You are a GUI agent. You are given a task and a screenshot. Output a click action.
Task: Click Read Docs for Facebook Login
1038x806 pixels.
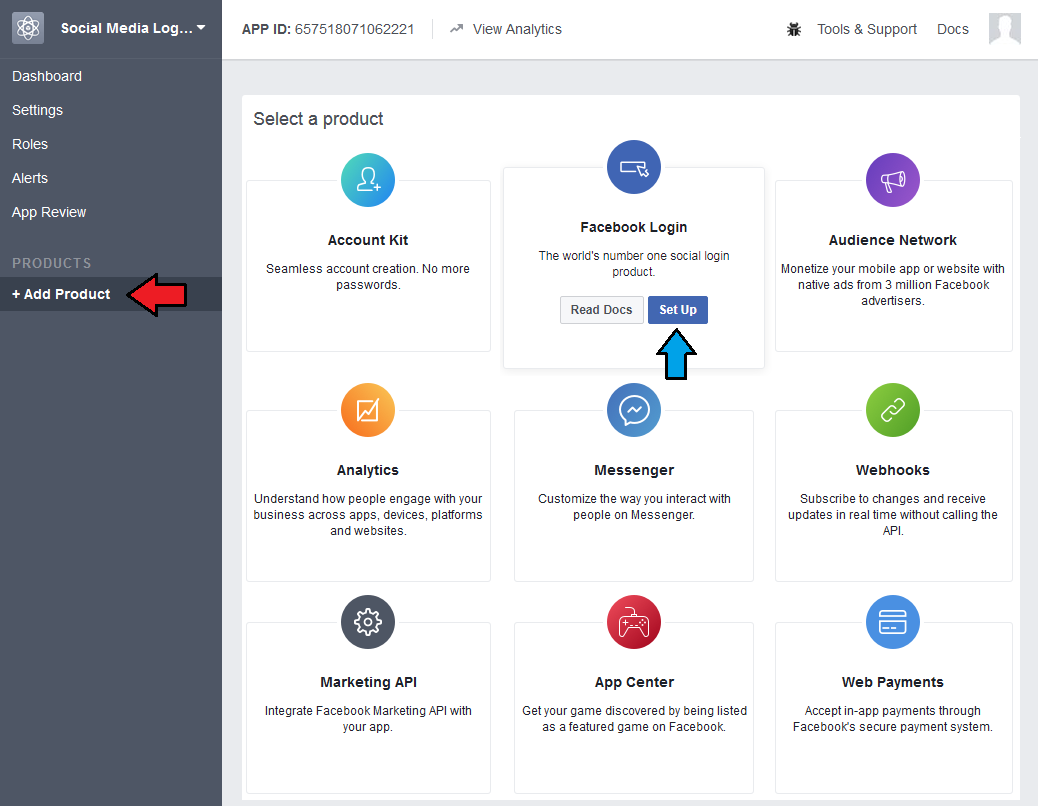(601, 310)
